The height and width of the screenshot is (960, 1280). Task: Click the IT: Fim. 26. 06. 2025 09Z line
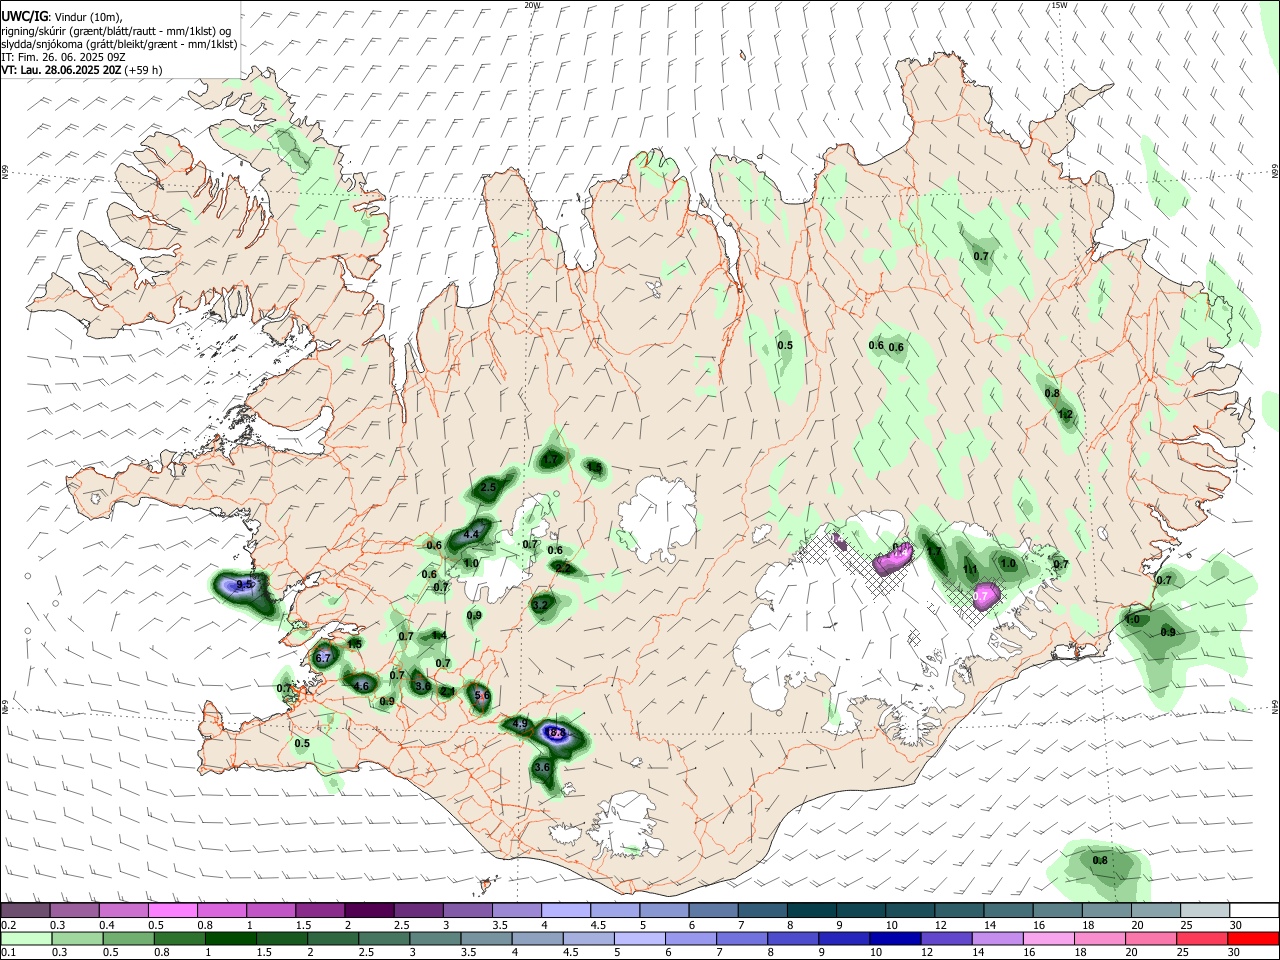click(63, 57)
